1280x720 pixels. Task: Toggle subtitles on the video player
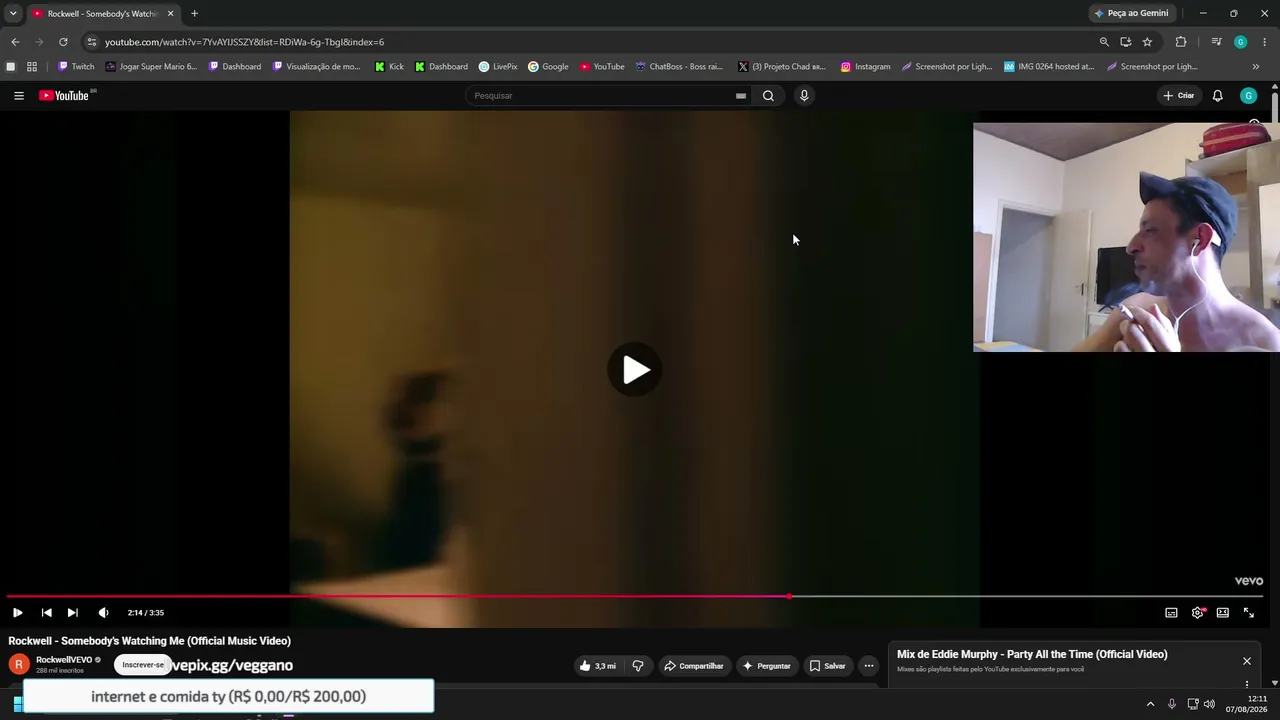click(x=1171, y=612)
